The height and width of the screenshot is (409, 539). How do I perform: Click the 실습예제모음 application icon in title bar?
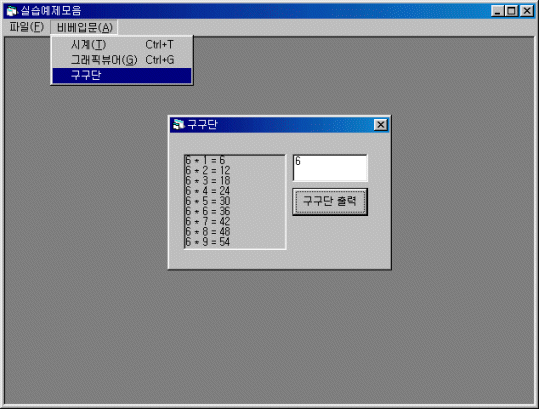point(12,11)
